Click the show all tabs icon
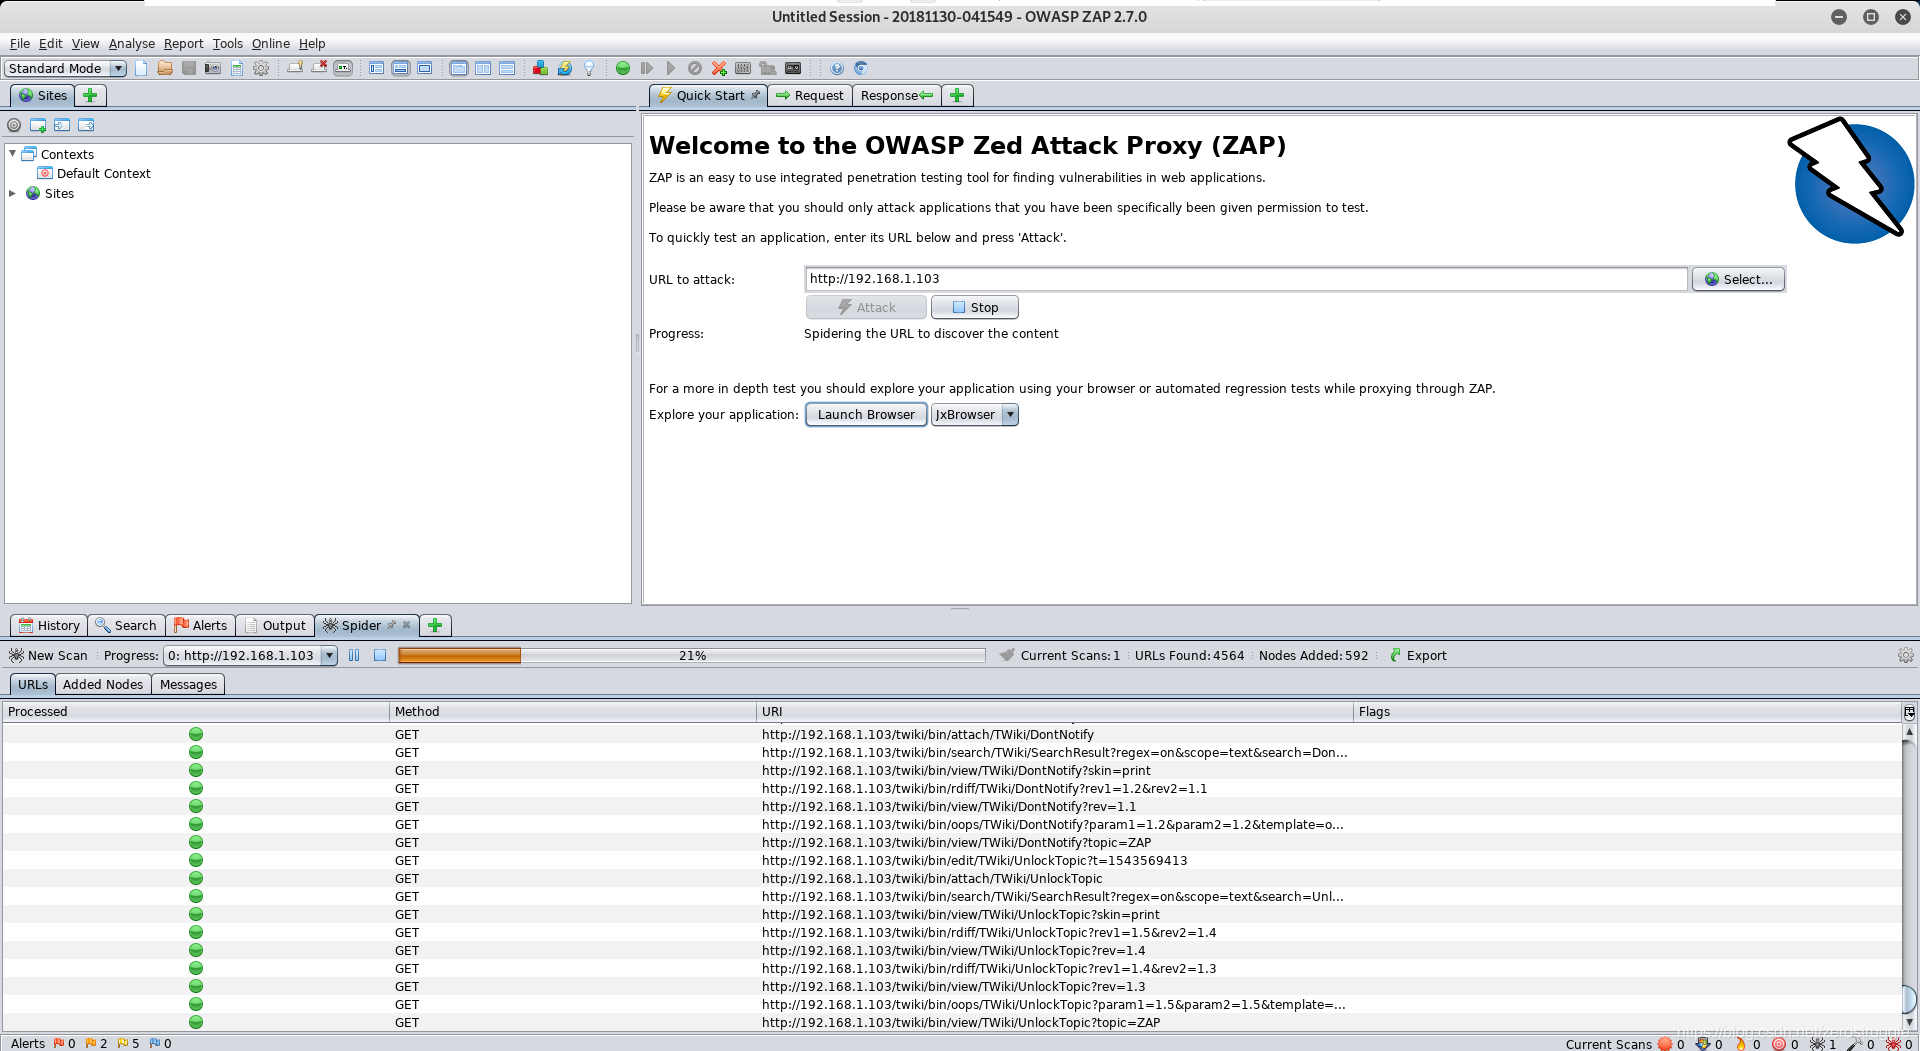 coord(295,68)
